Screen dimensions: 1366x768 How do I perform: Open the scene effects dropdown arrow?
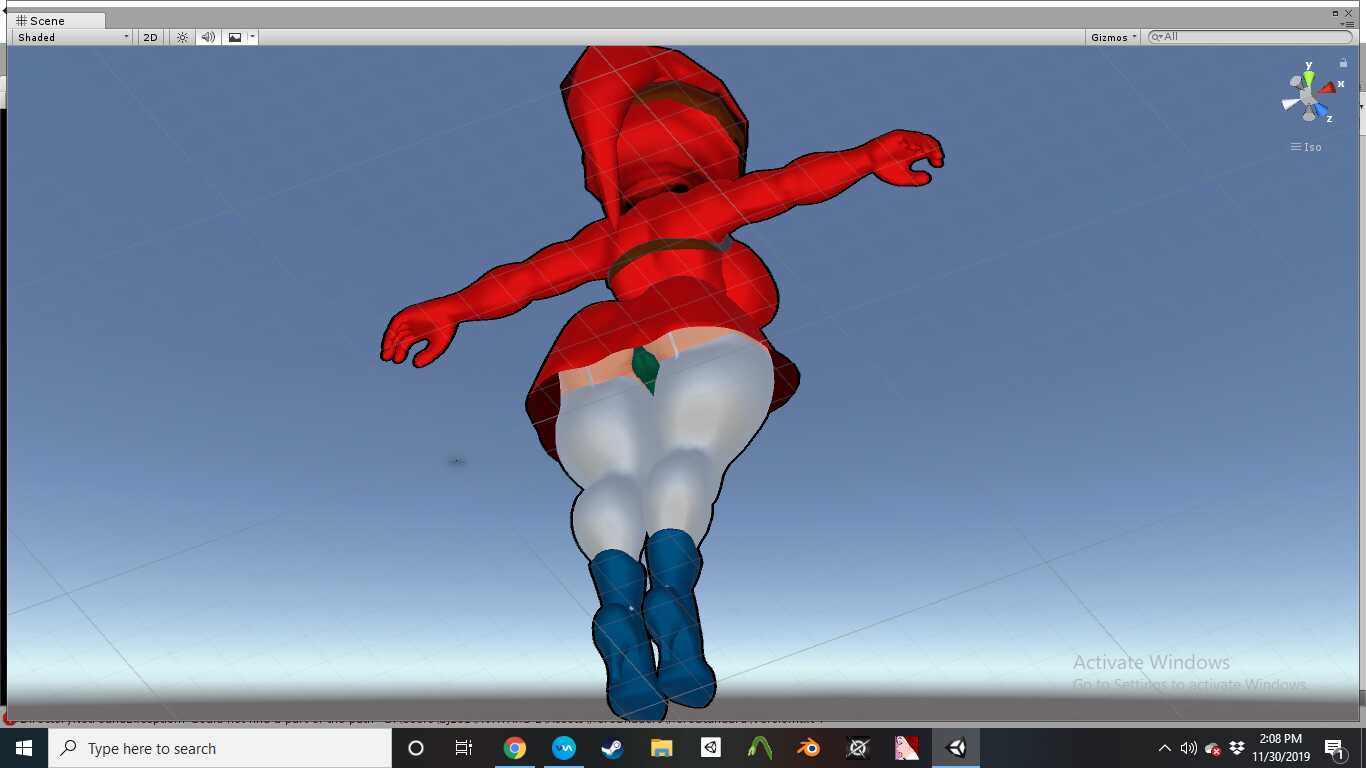253,37
